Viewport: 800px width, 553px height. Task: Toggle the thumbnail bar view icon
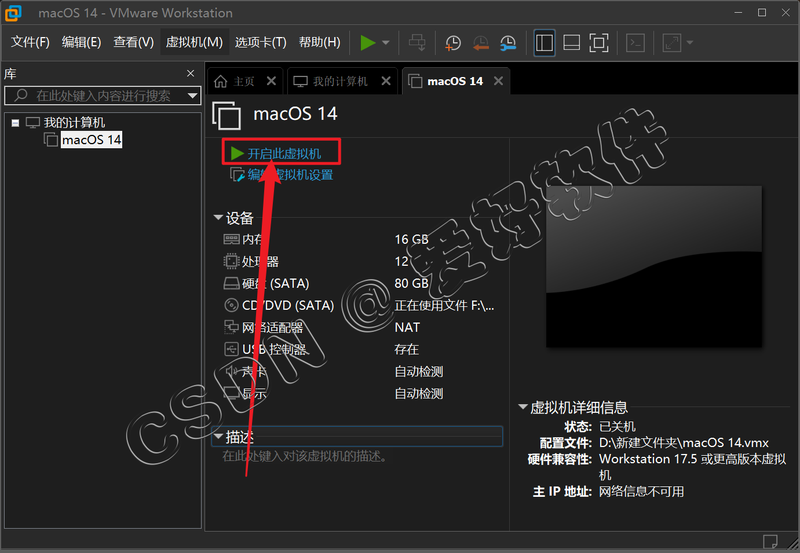tap(571, 42)
